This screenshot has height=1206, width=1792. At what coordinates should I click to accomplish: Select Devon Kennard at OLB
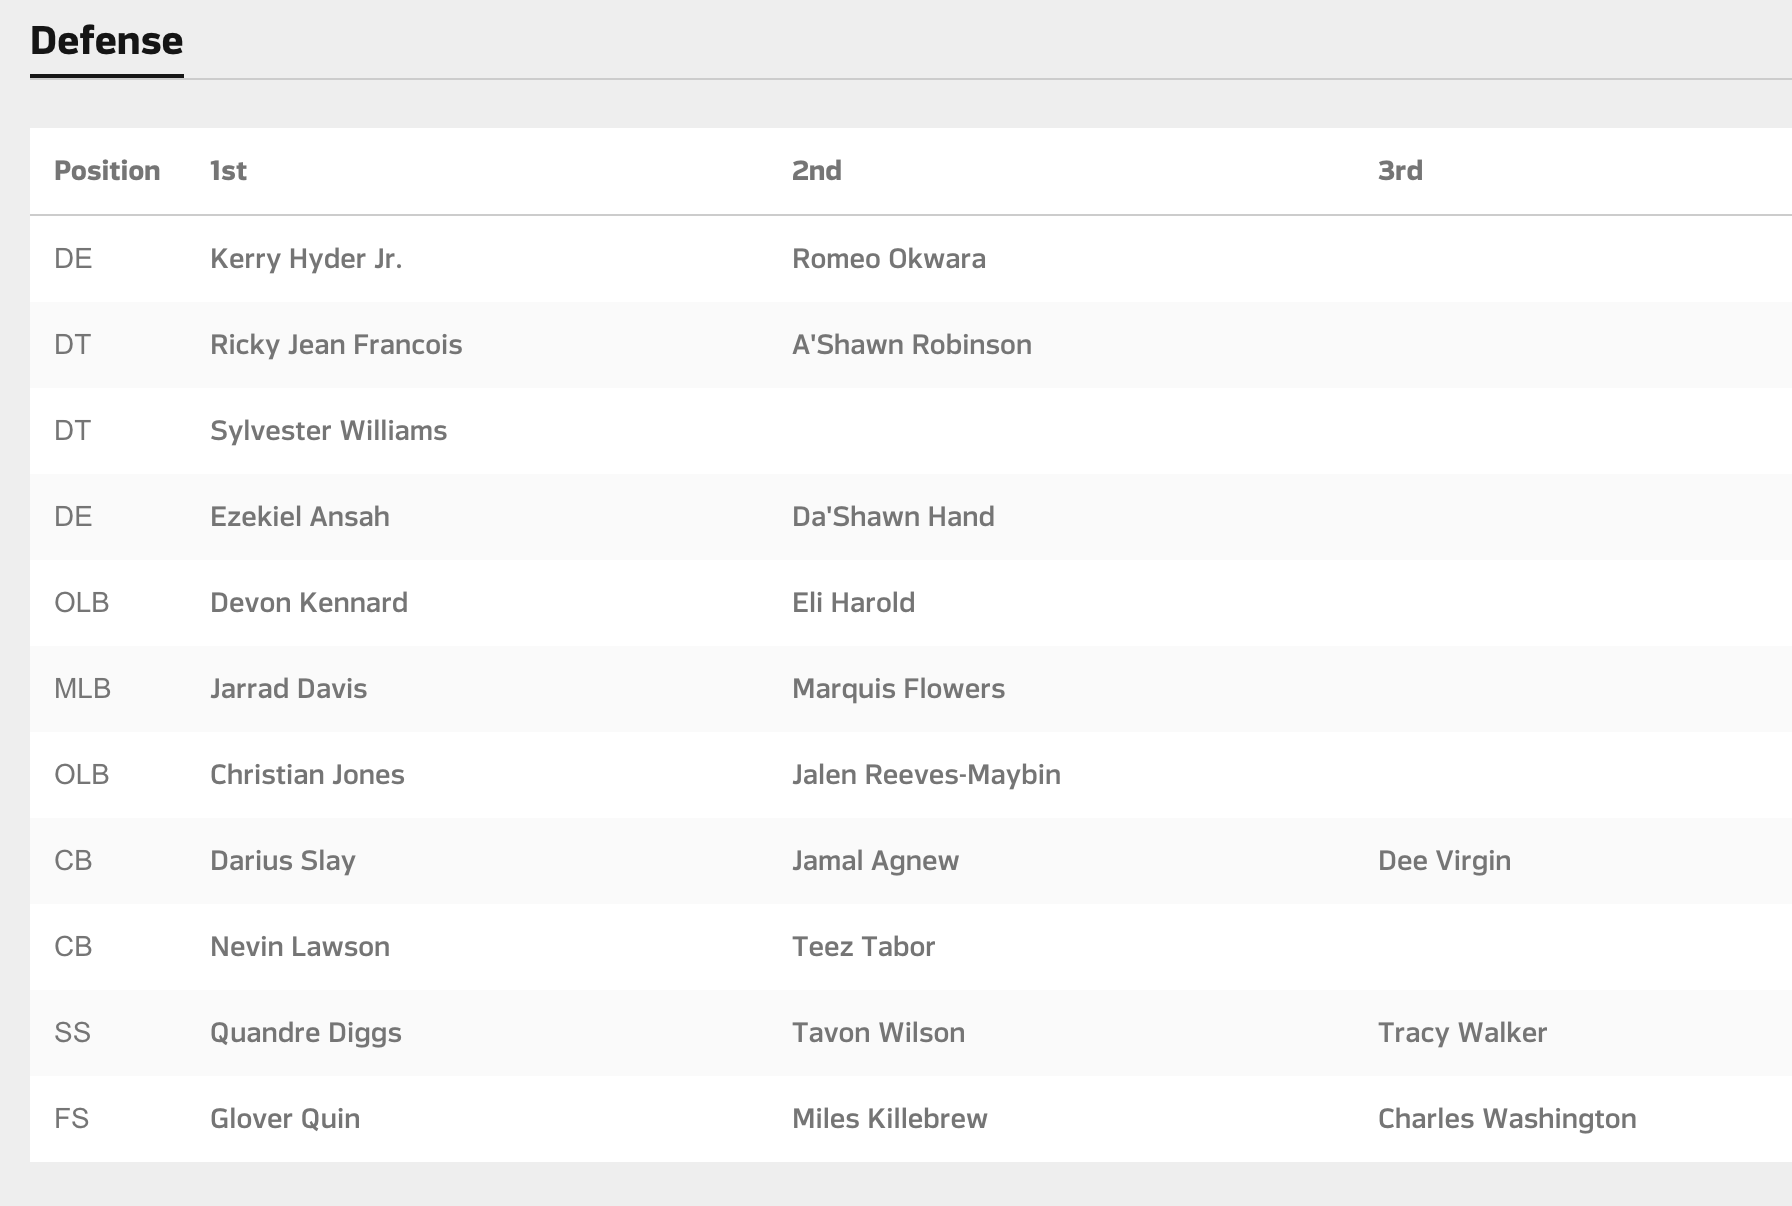click(308, 603)
